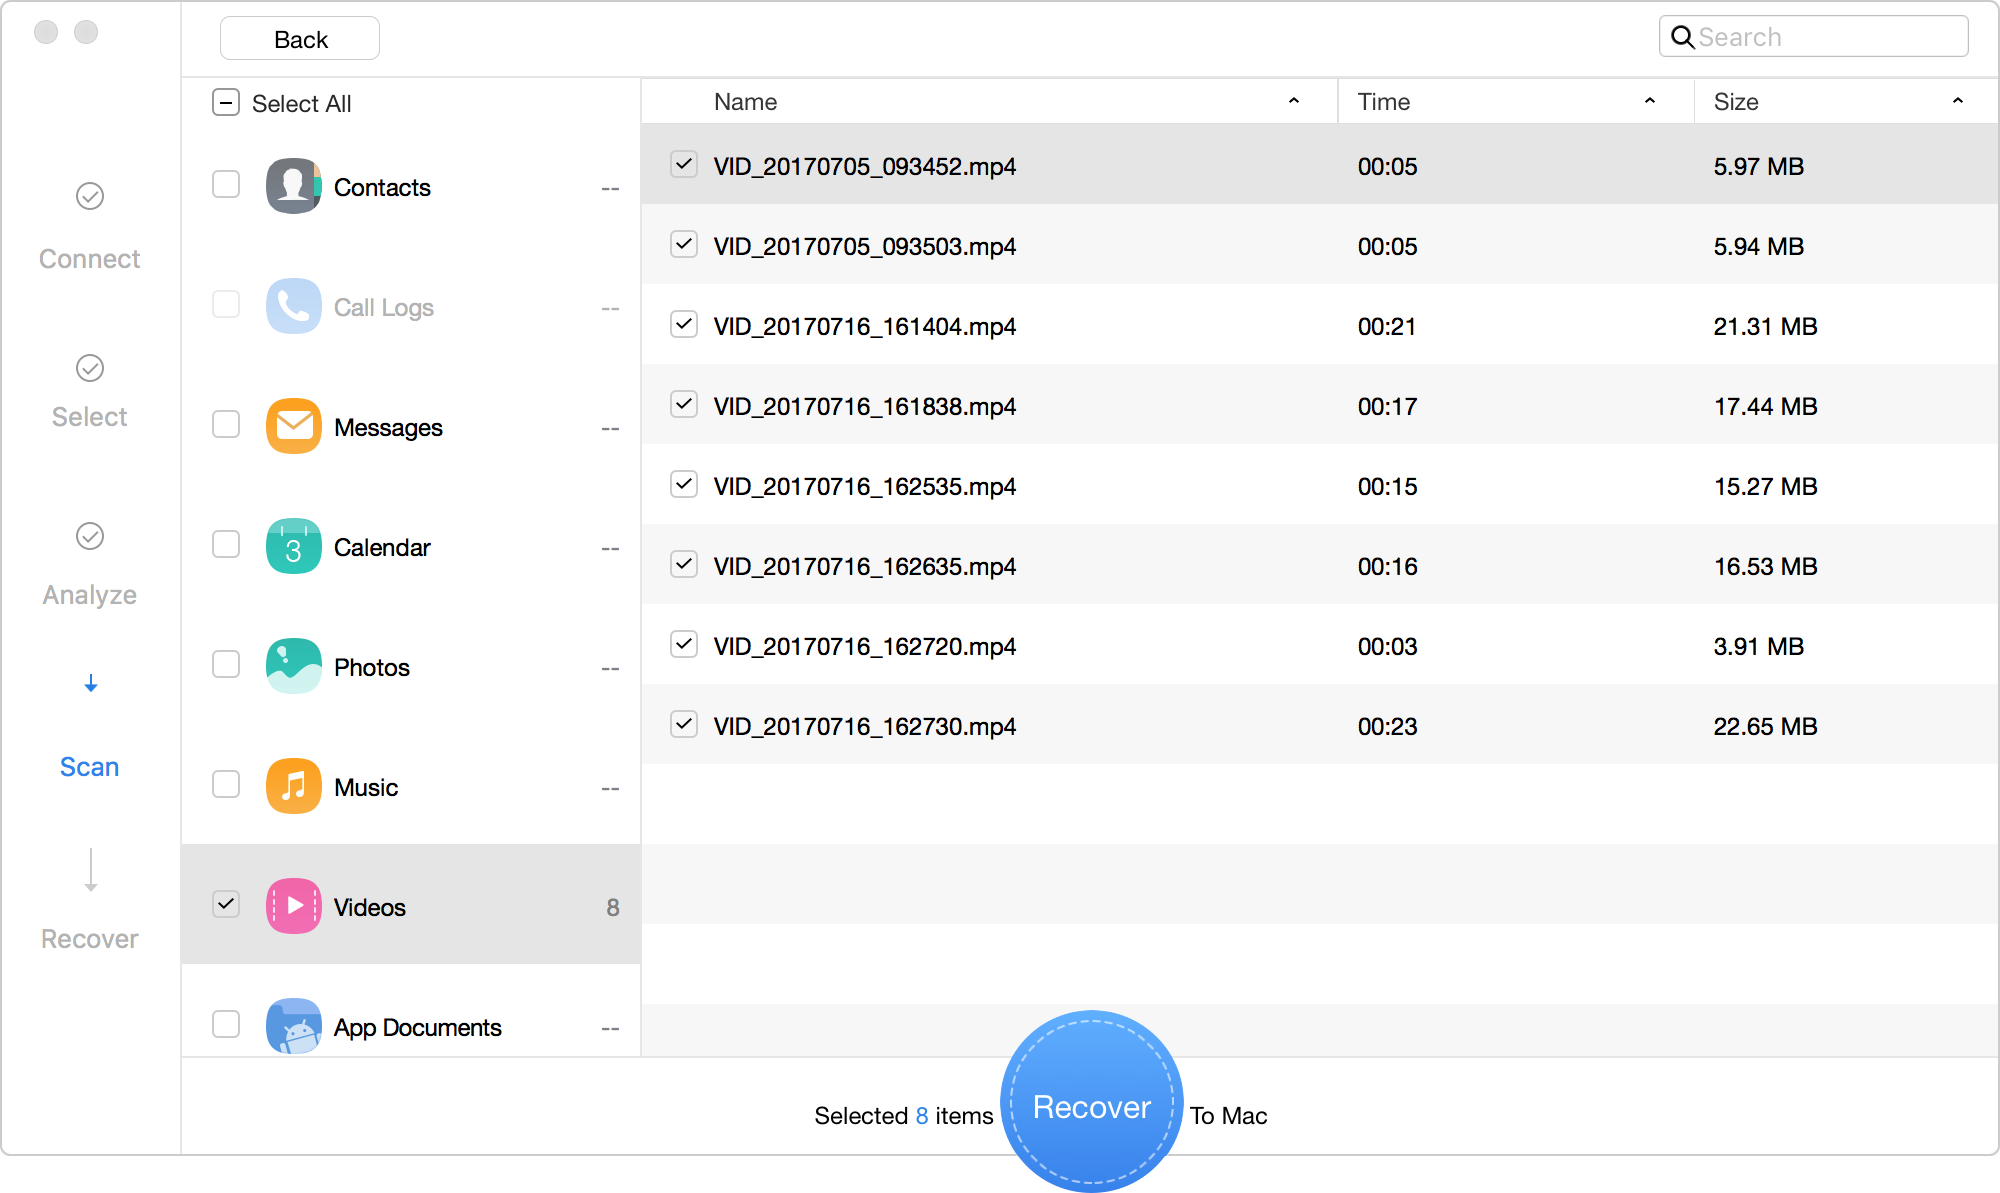
Task: Click the Connect step label
Action: 90,259
